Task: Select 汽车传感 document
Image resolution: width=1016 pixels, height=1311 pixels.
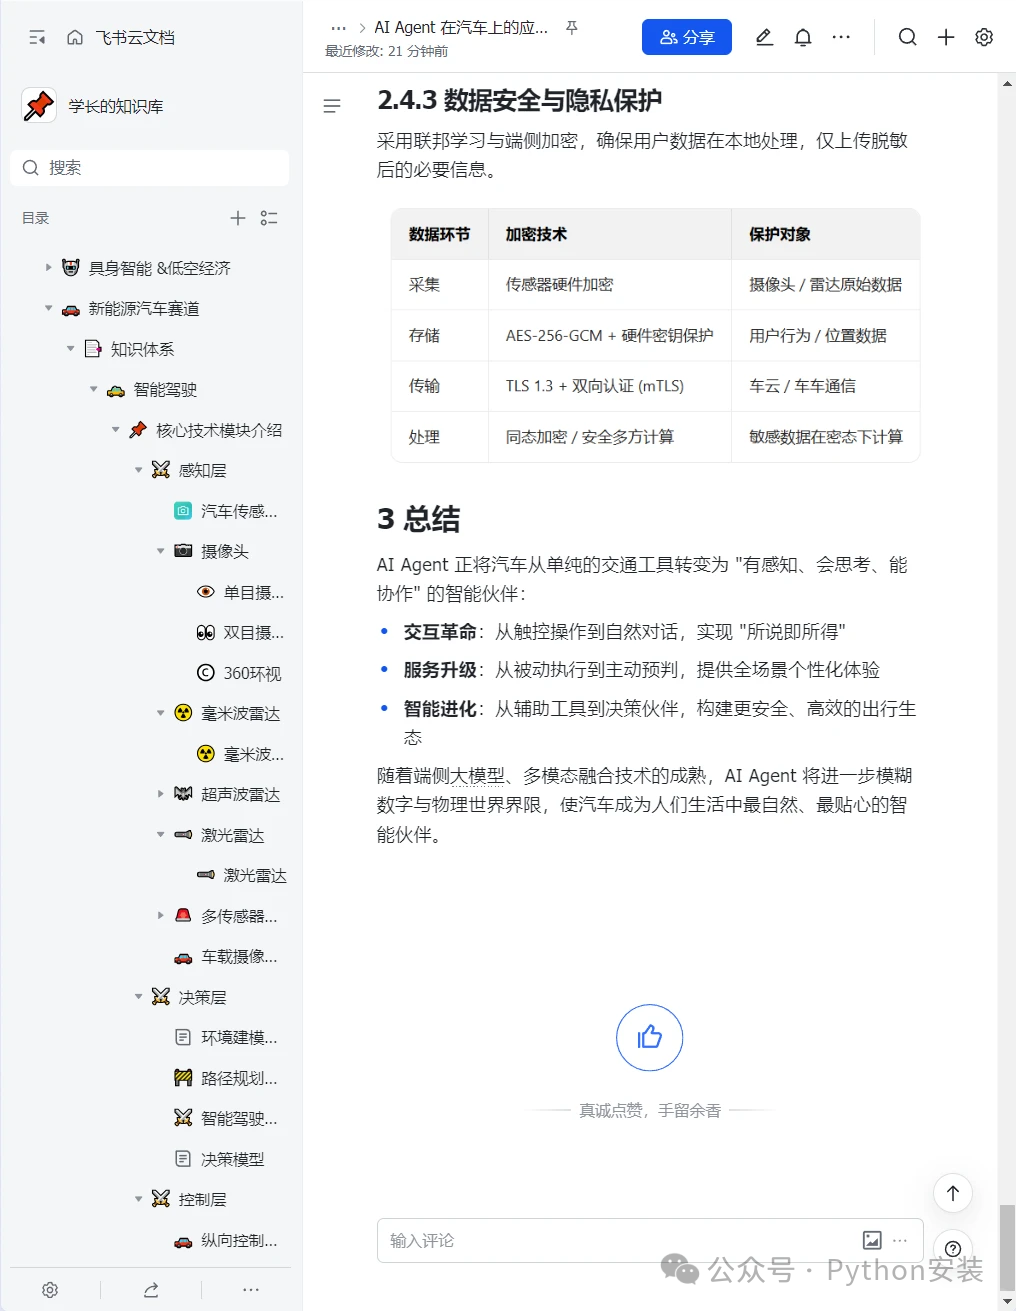Action: tap(238, 511)
